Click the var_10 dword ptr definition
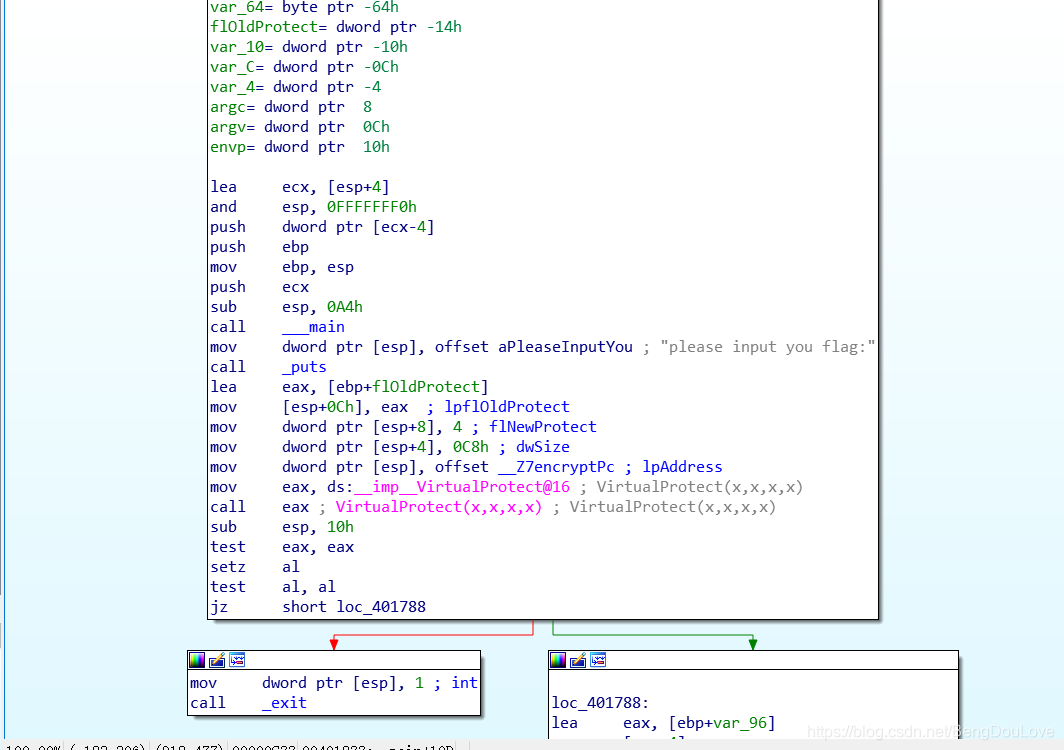The height and width of the screenshot is (750, 1064). coord(309,47)
